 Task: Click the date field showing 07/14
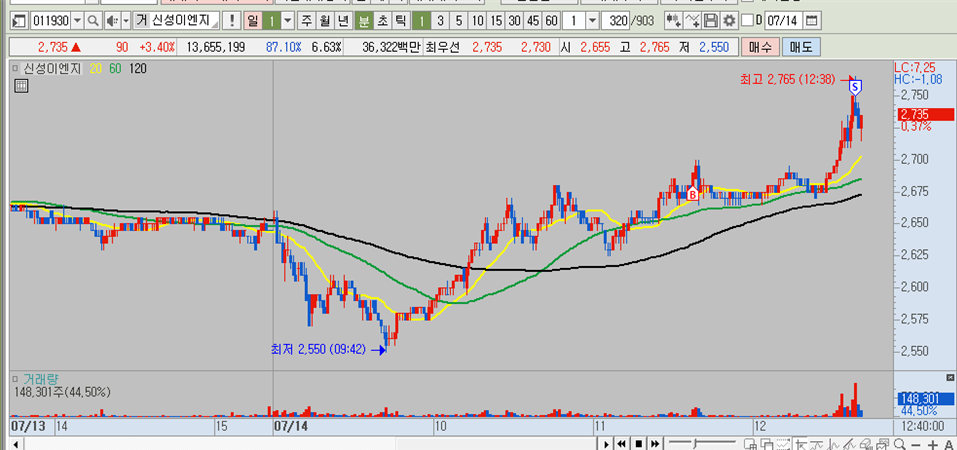(783, 21)
